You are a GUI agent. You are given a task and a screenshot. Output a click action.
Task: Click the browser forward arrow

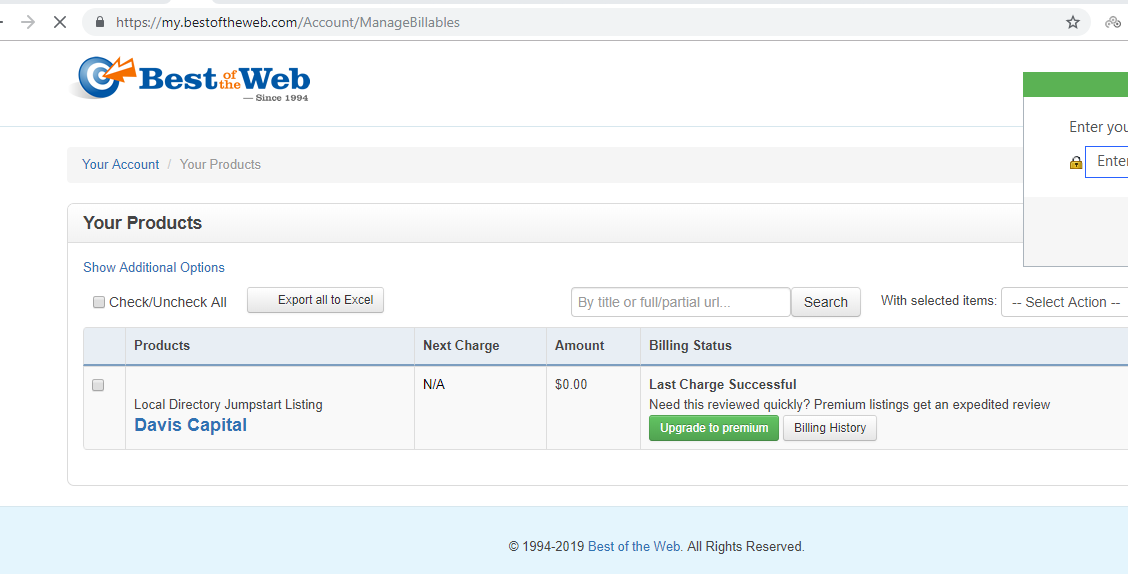point(28,22)
